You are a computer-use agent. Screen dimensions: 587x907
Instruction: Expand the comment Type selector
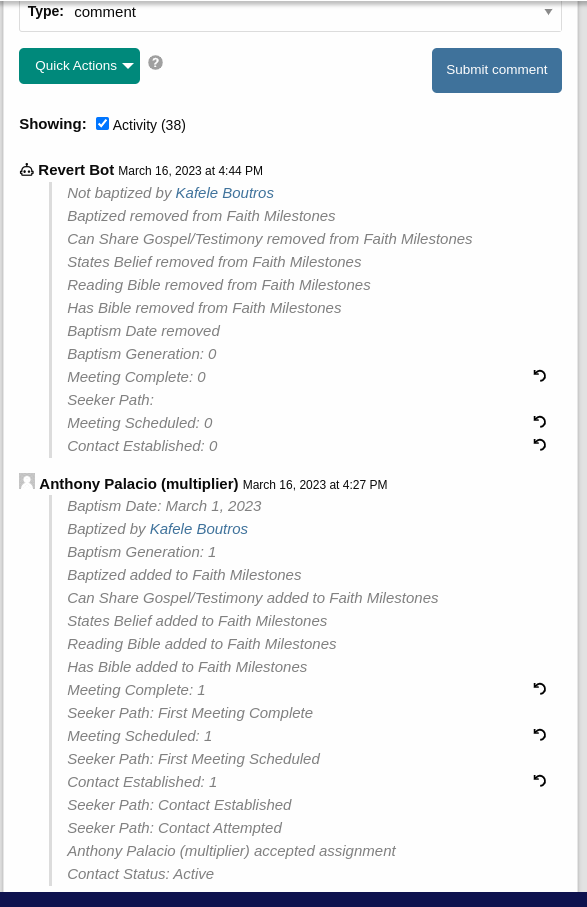pyautogui.click(x=290, y=13)
